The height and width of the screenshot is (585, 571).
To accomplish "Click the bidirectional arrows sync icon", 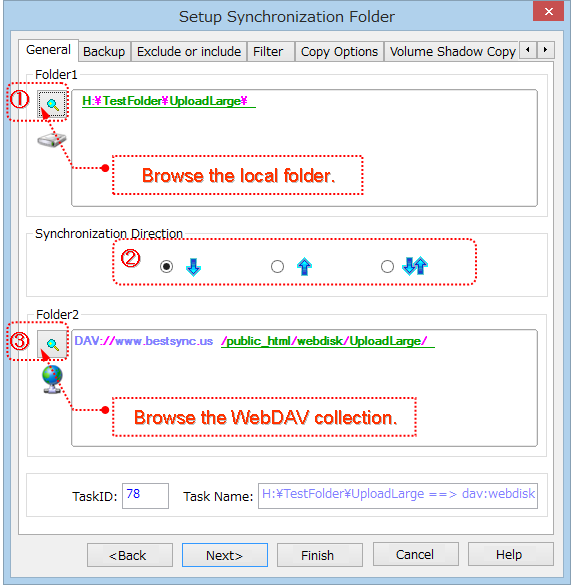I will click(x=415, y=266).
